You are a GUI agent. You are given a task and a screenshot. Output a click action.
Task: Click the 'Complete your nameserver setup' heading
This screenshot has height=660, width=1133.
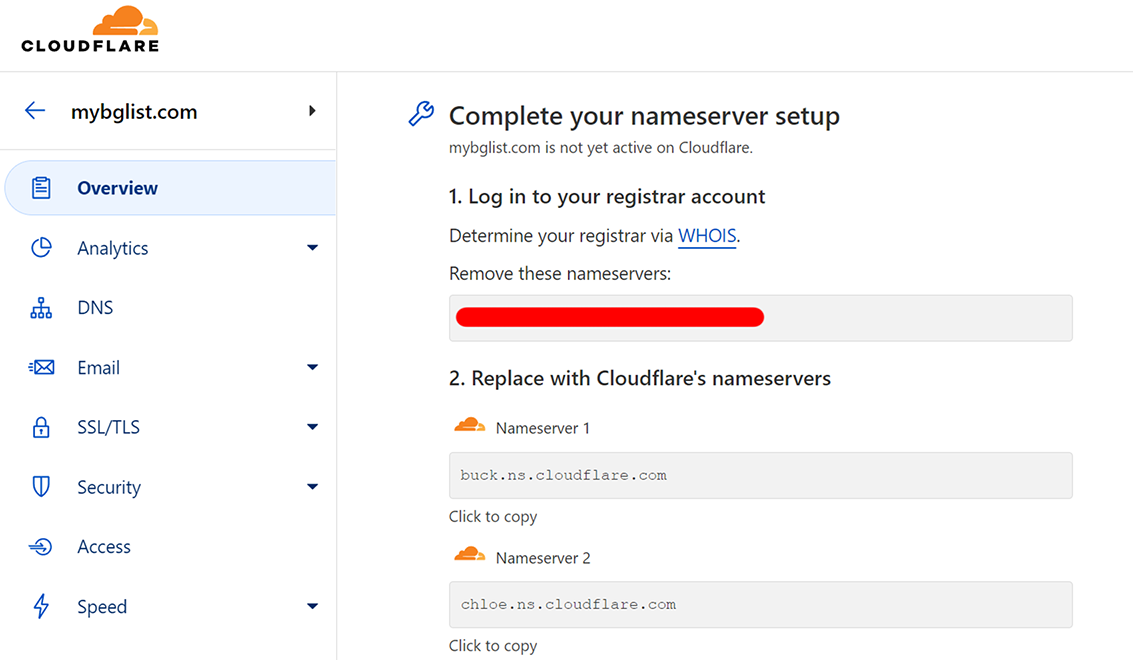pyautogui.click(x=644, y=116)
